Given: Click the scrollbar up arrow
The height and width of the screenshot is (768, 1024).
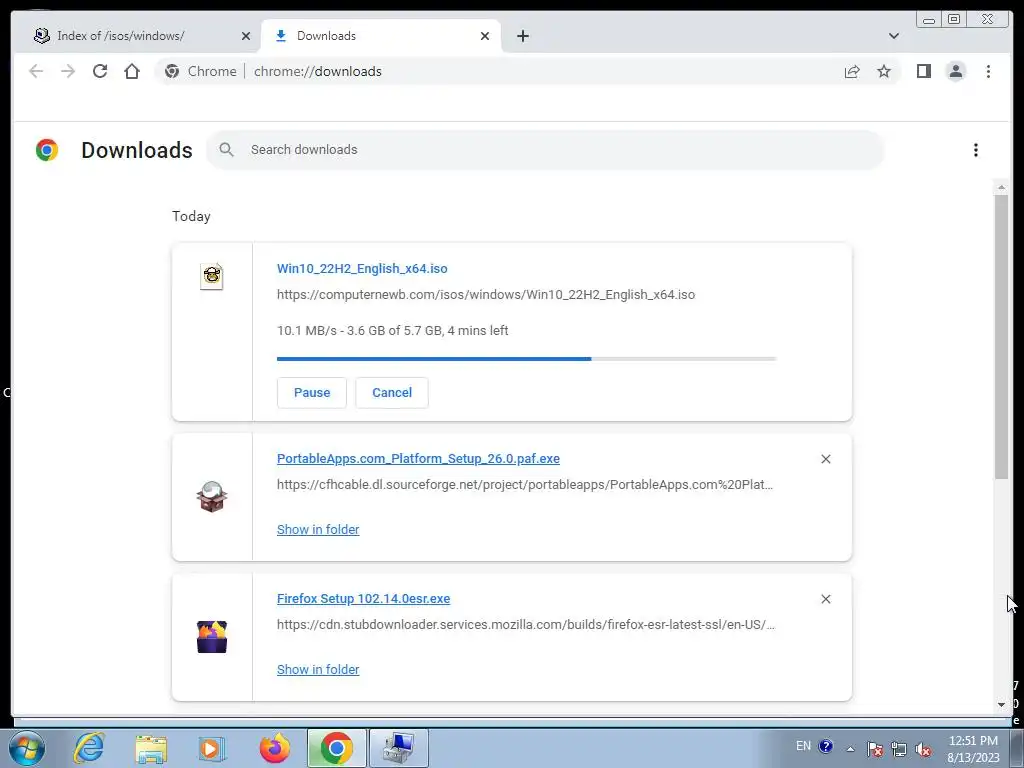Looking at the screenshot, I should [1001, 188].
